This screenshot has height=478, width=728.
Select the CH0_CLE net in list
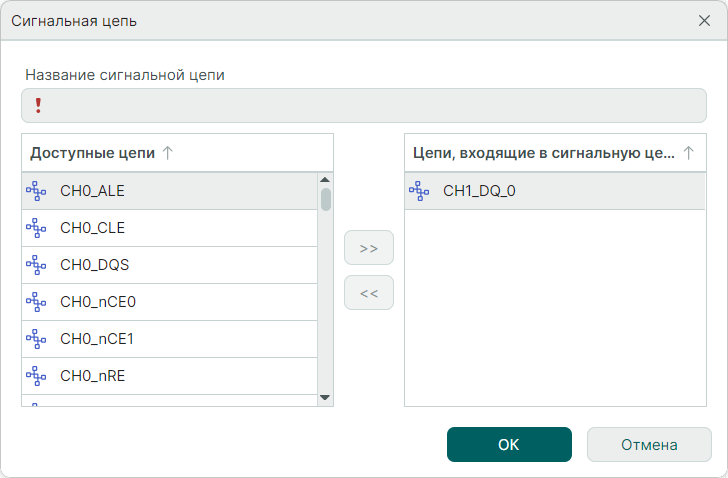pos(92,227)
